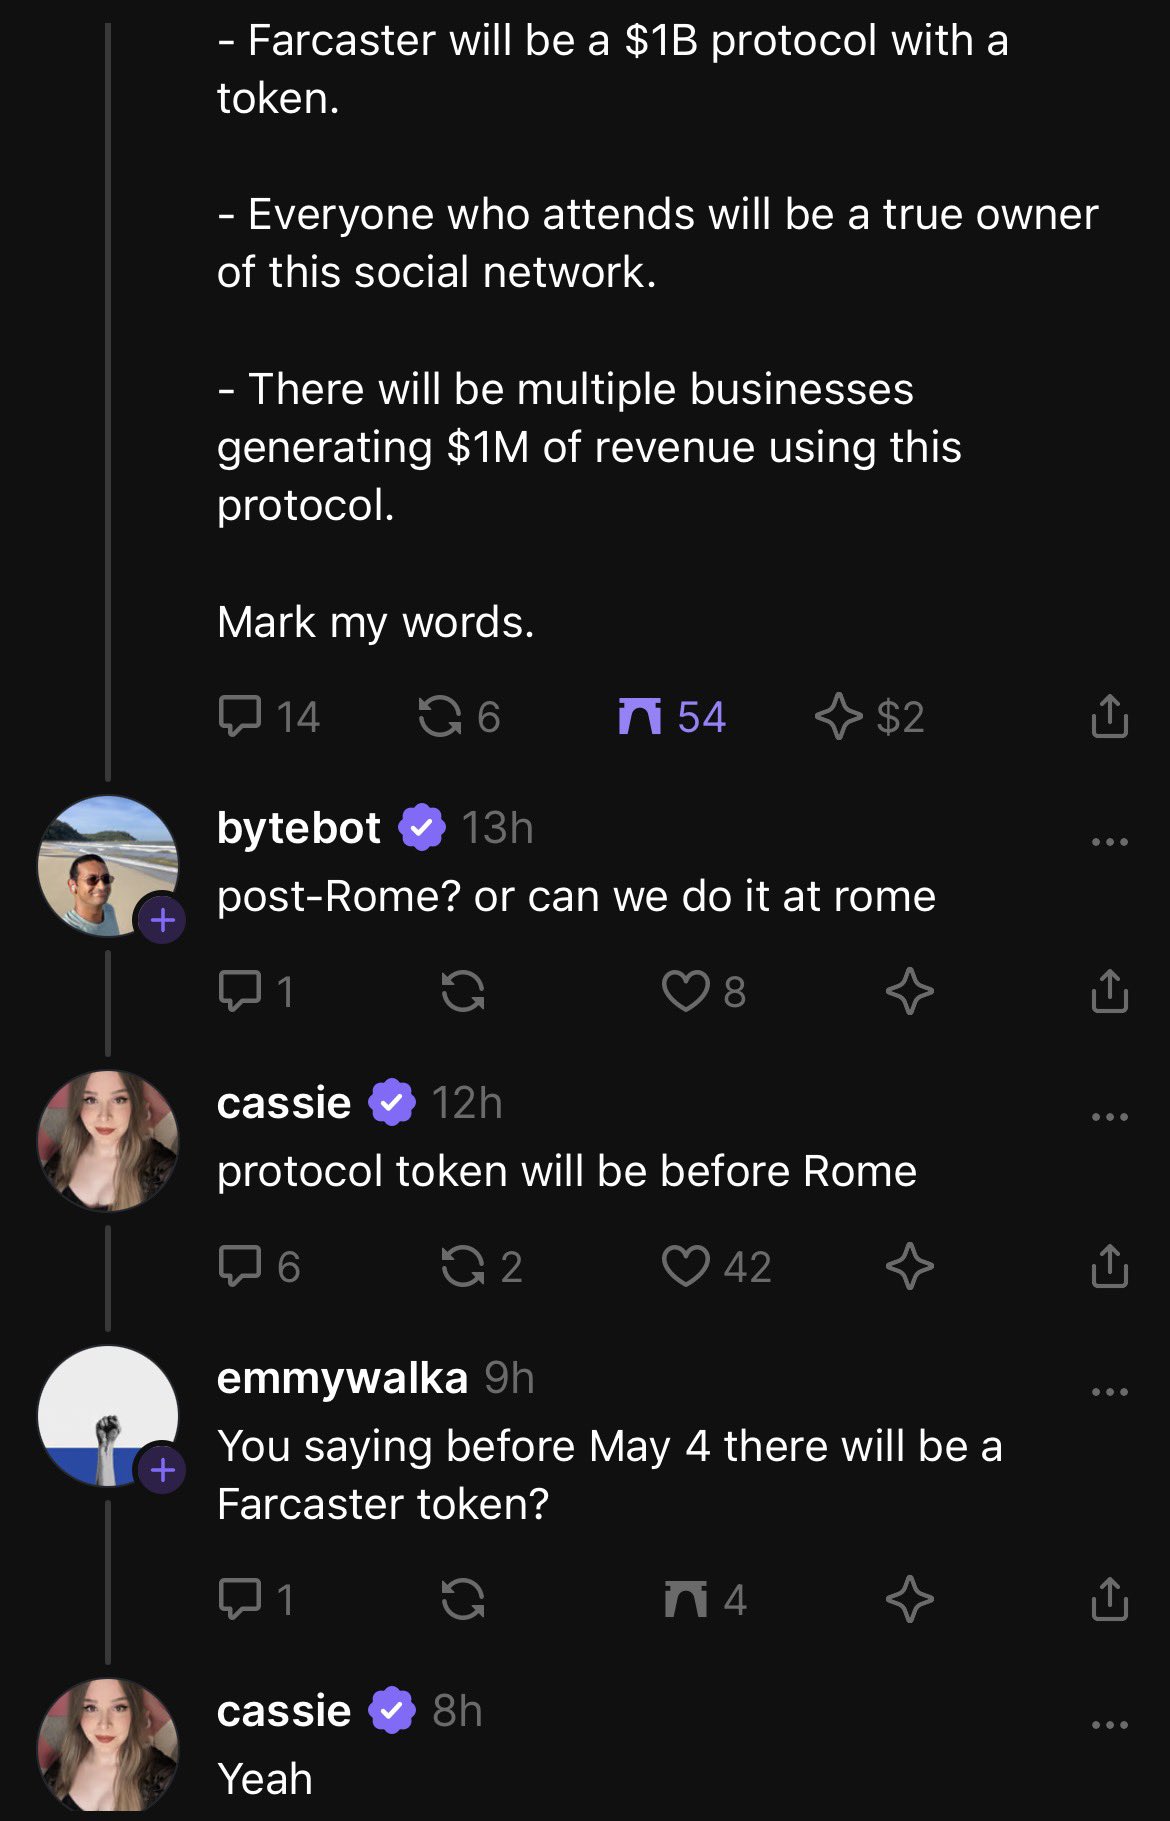Image resolution: width=1170 pixels, height=1821 pixels.
Task: Open more options for emmywalka's reply
Action: (x=1109, y=1392)
